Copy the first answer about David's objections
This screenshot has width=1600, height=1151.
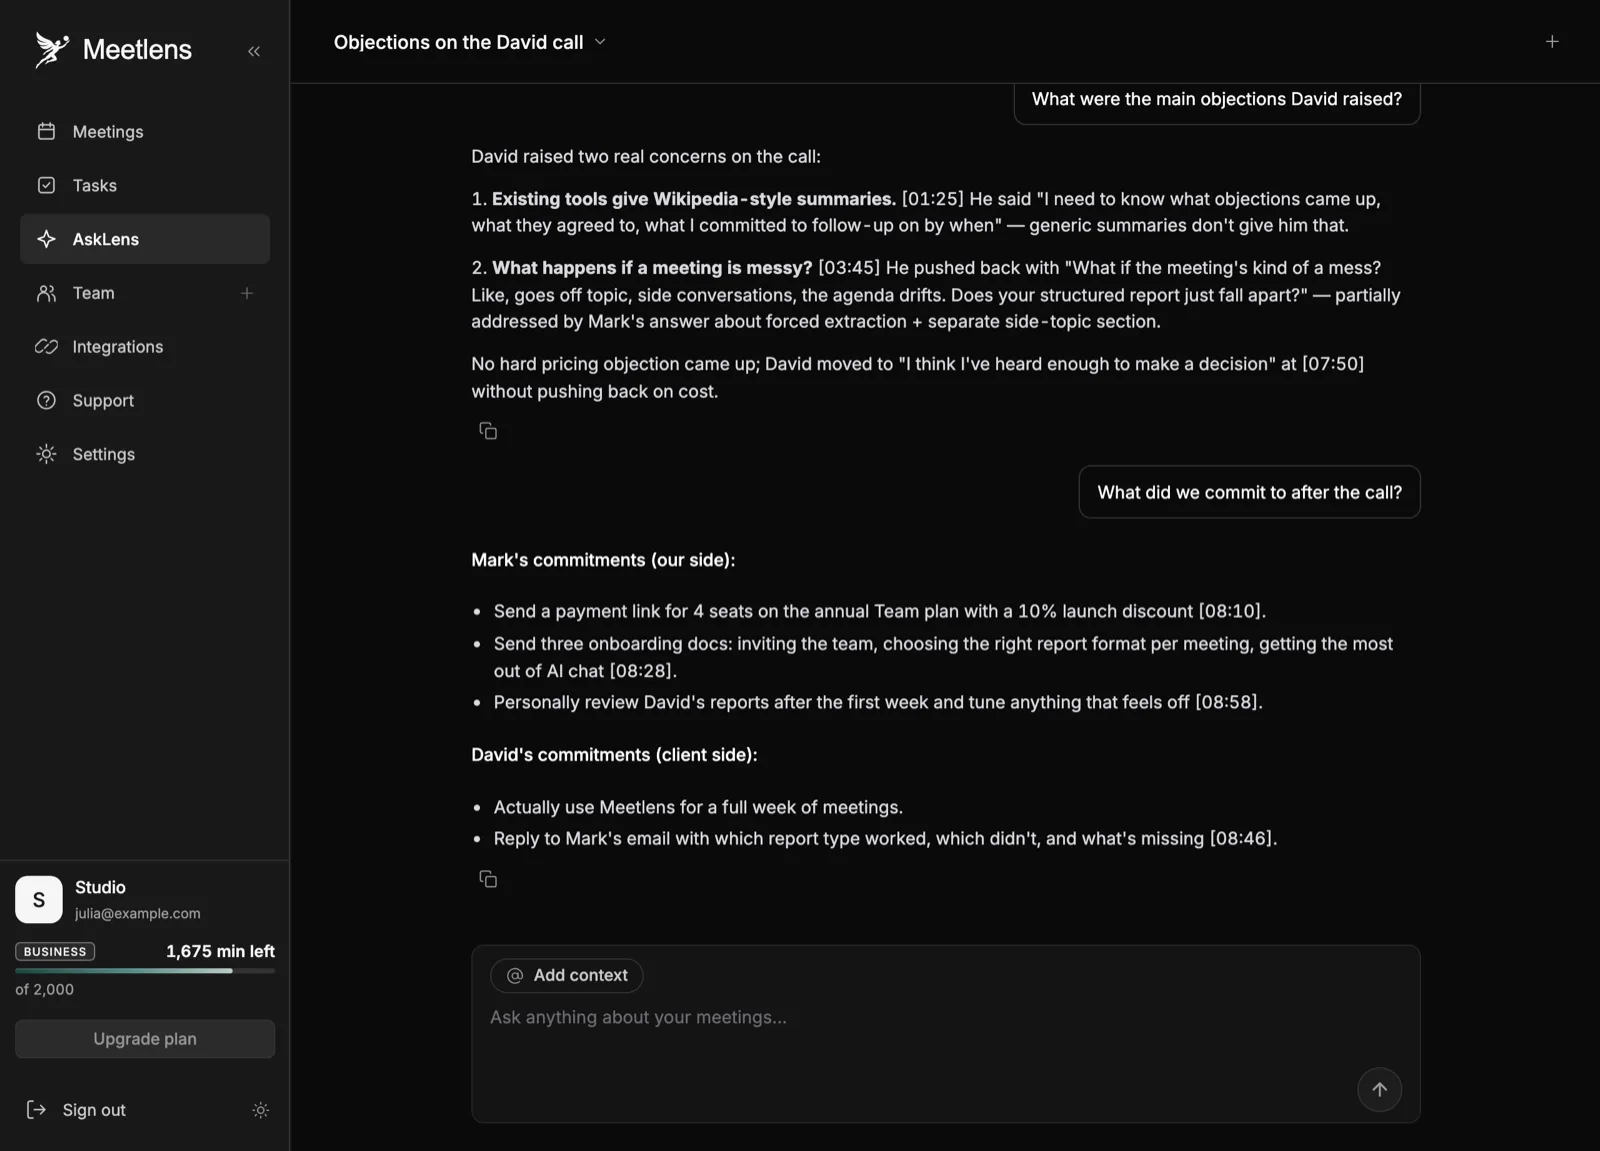click(x=488, y=431)
